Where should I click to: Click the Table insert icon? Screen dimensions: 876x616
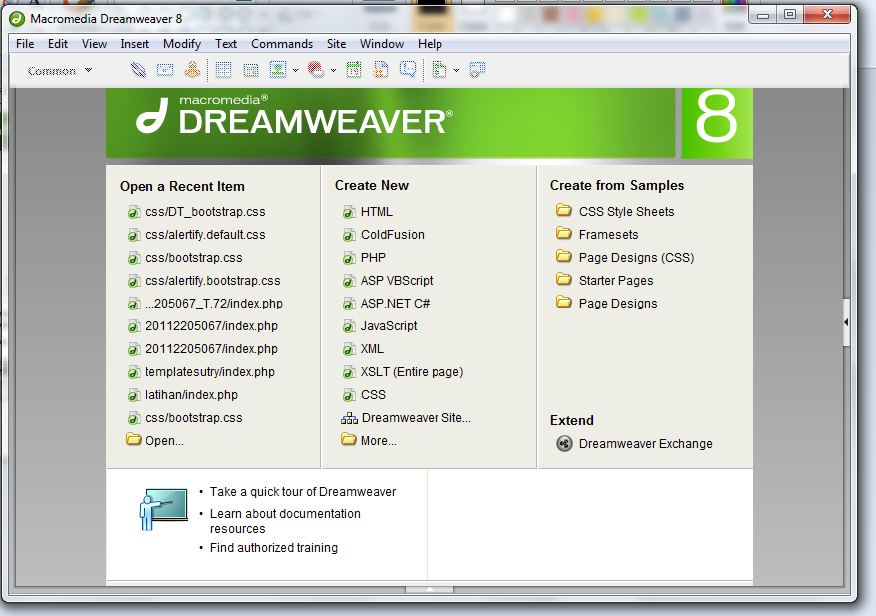point(223,70)
